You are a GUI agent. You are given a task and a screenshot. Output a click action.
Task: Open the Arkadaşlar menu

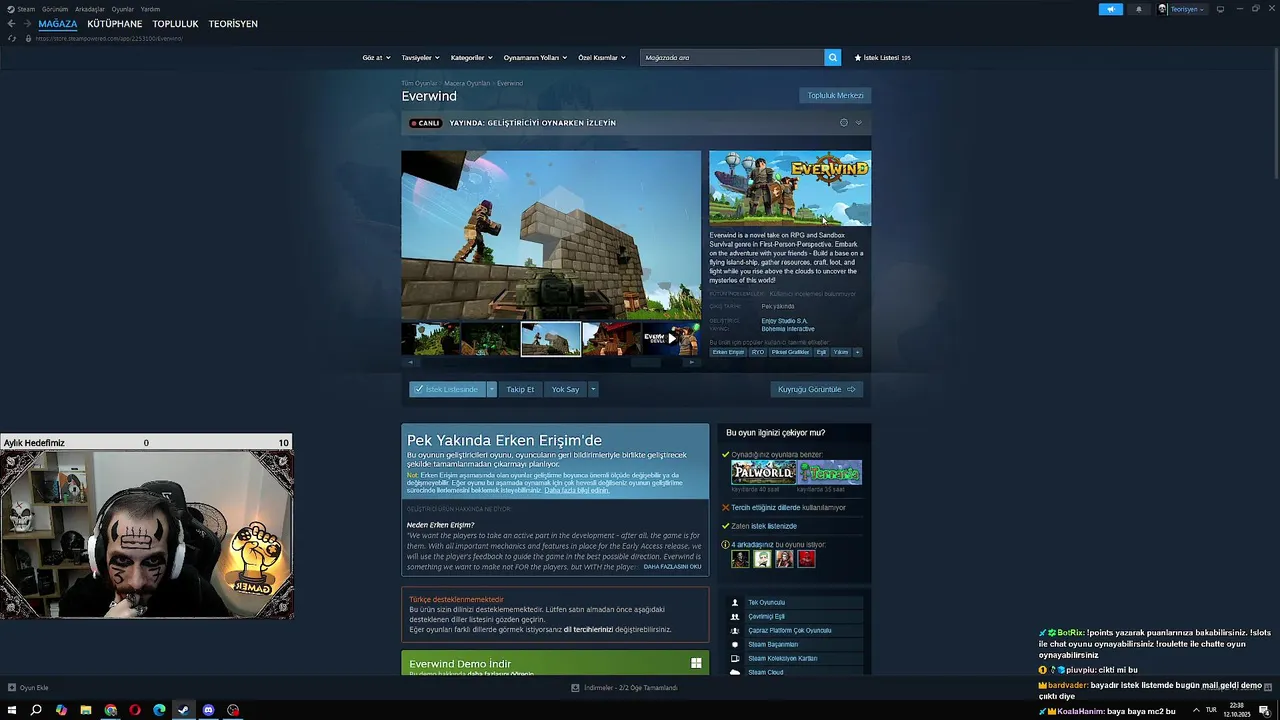pos(90,9)
